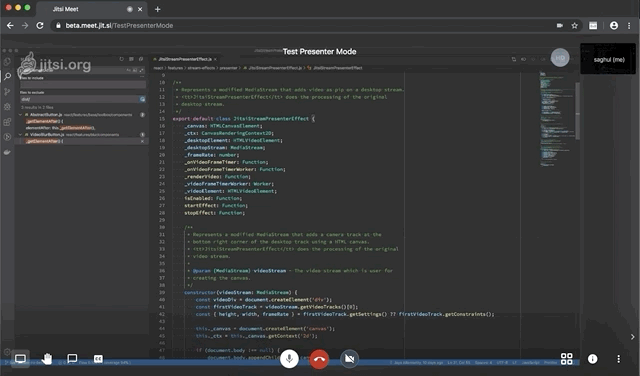Toggle the camera on or off
Image resolution: width=640 pixels, height=376 pixels.
coord(349,359)
